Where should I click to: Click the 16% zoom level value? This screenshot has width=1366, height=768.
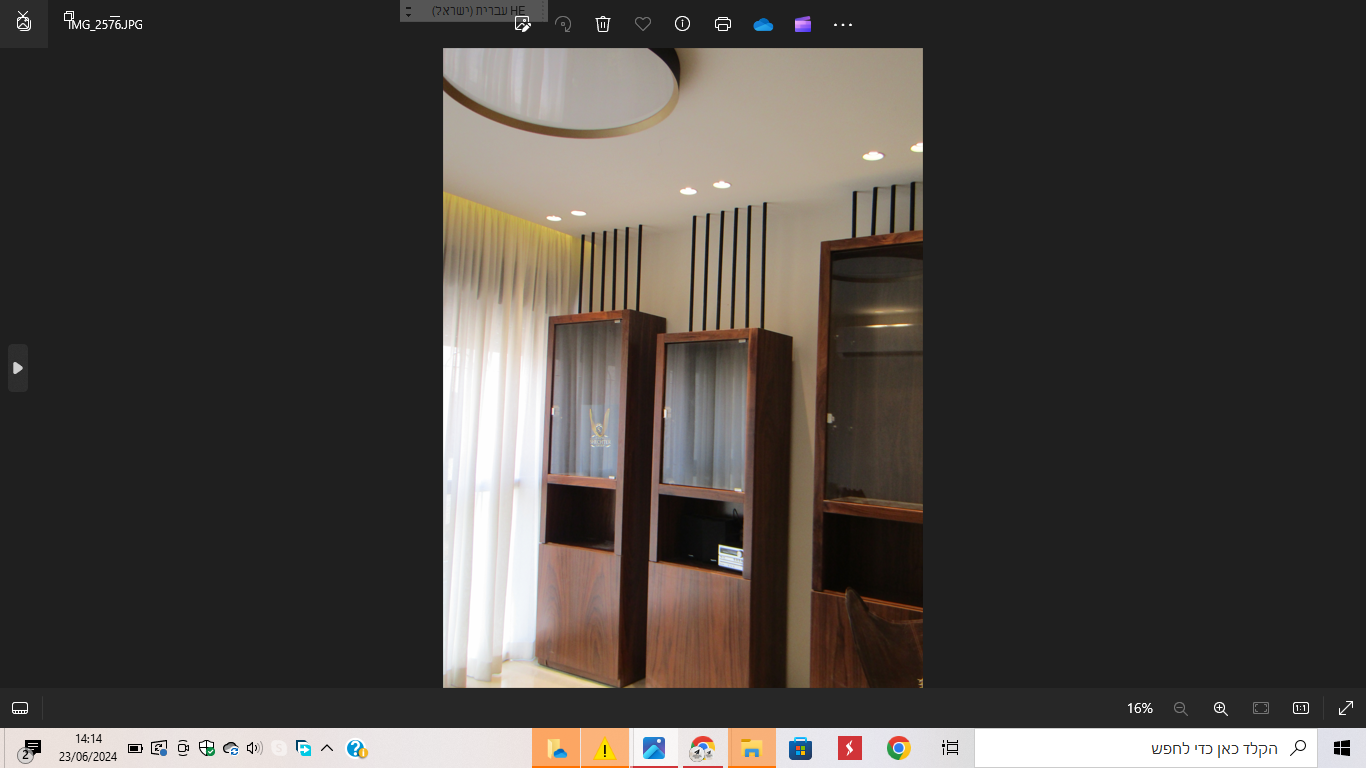[x=1140, y=708]
